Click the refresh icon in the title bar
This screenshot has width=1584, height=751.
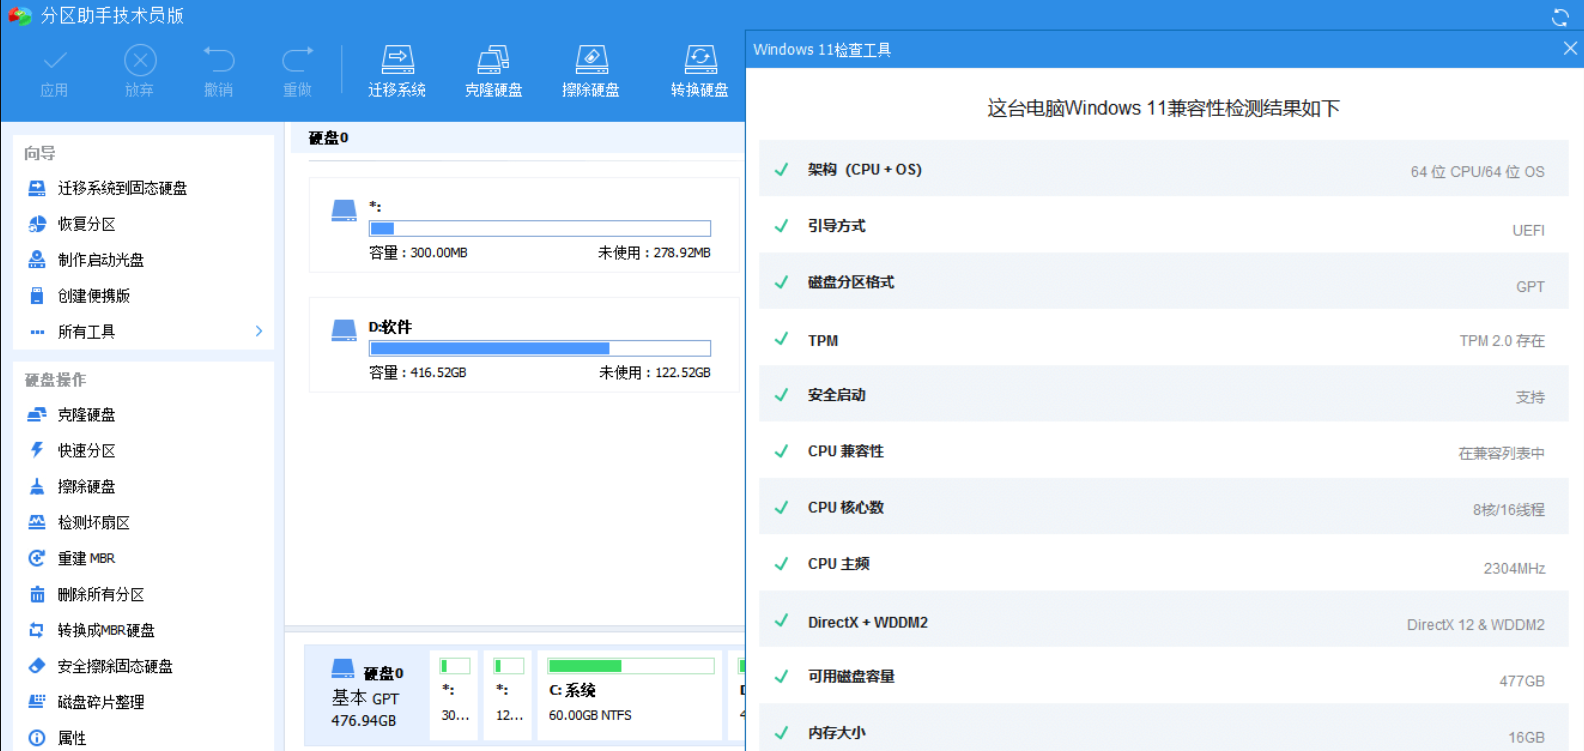pyautogui.click(x=1560, y=17)
